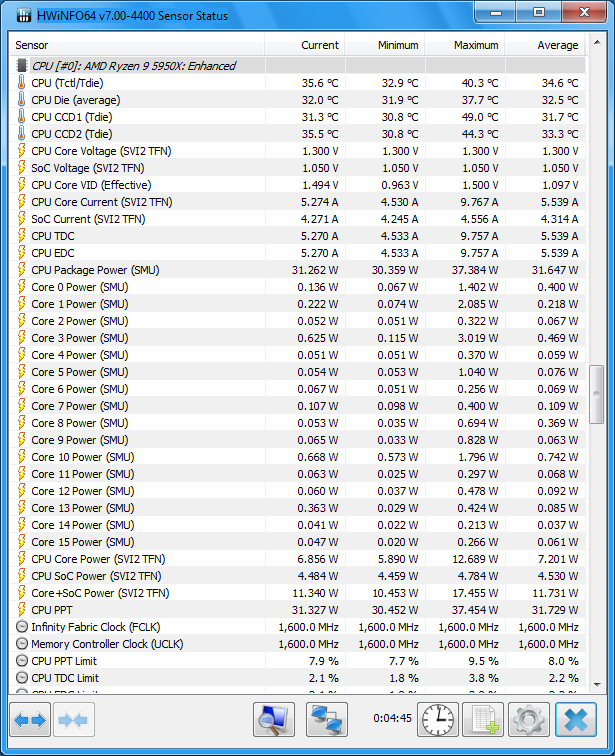Click the expand columns left-right arrows button
Screen dimensions: 615x756
tap(30, 720)
